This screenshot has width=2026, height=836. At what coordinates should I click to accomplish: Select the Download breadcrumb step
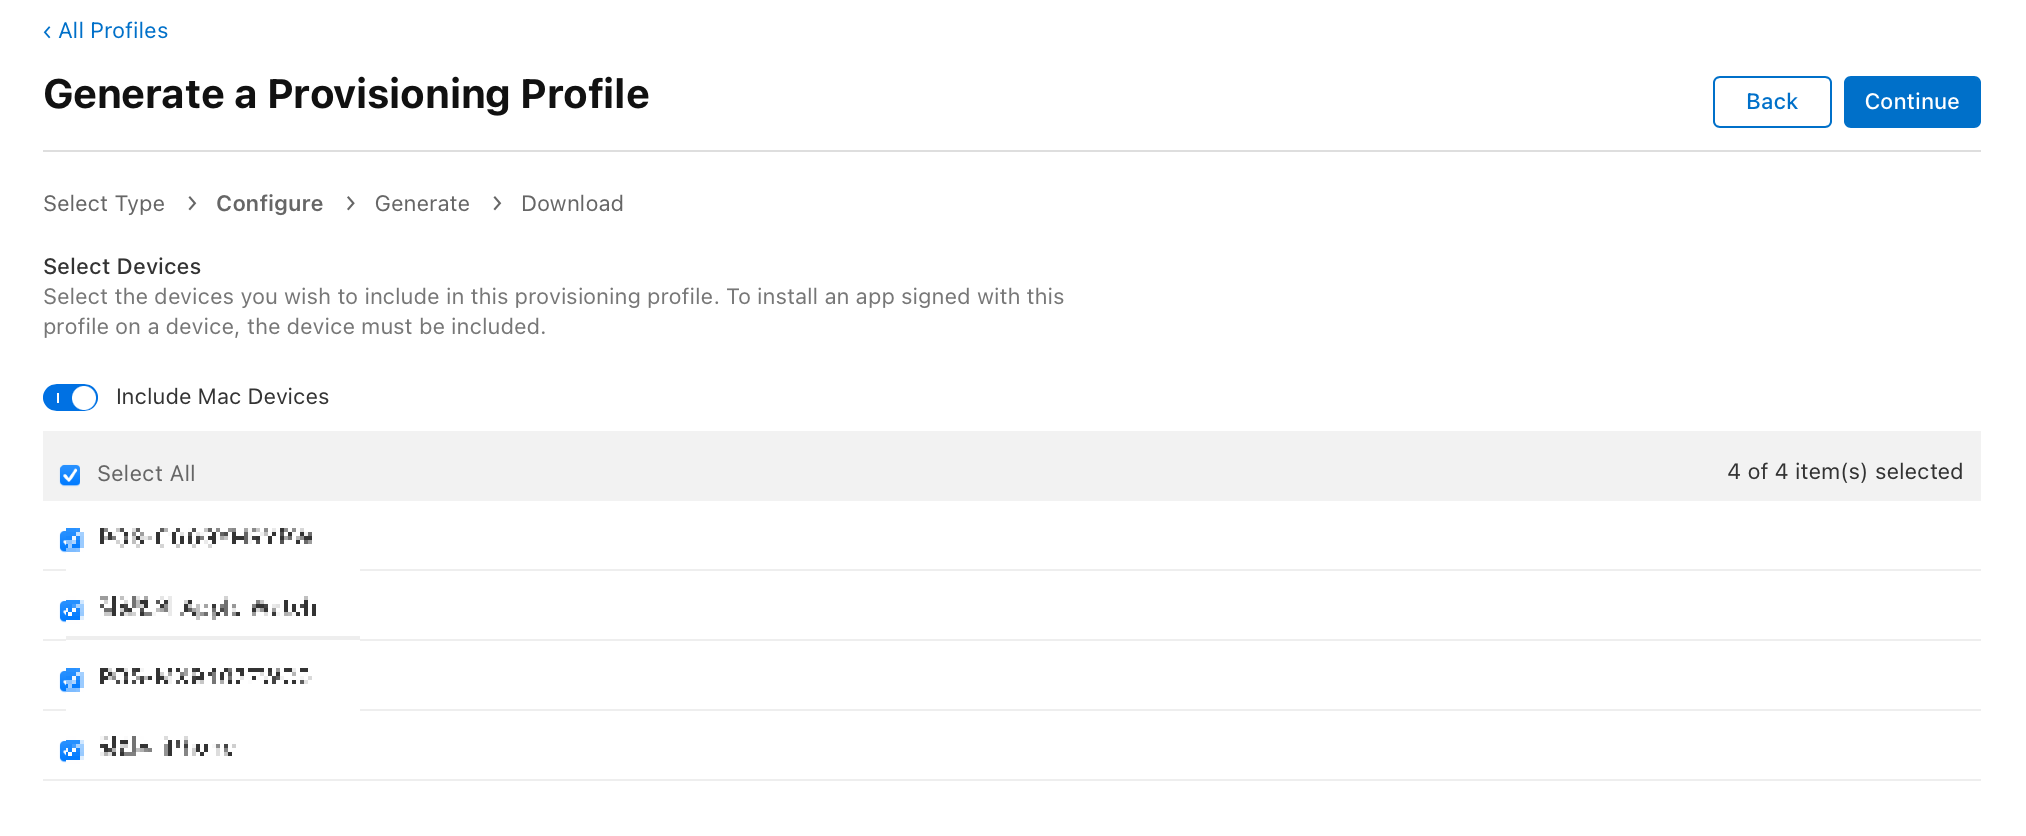[572, 204]
